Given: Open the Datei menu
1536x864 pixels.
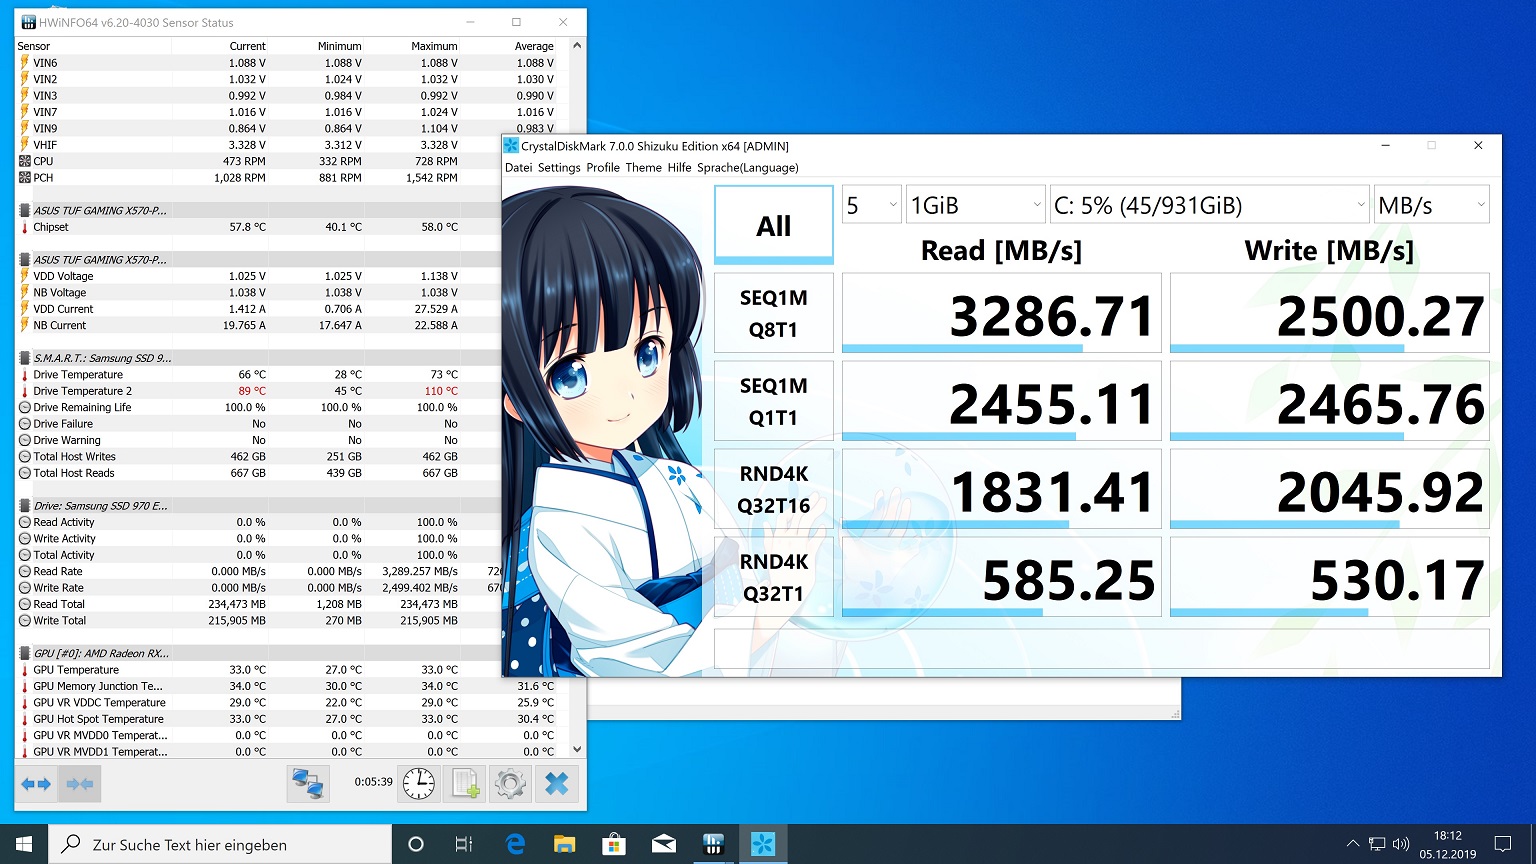Looking at the screenshot, I should click(519, 168).
